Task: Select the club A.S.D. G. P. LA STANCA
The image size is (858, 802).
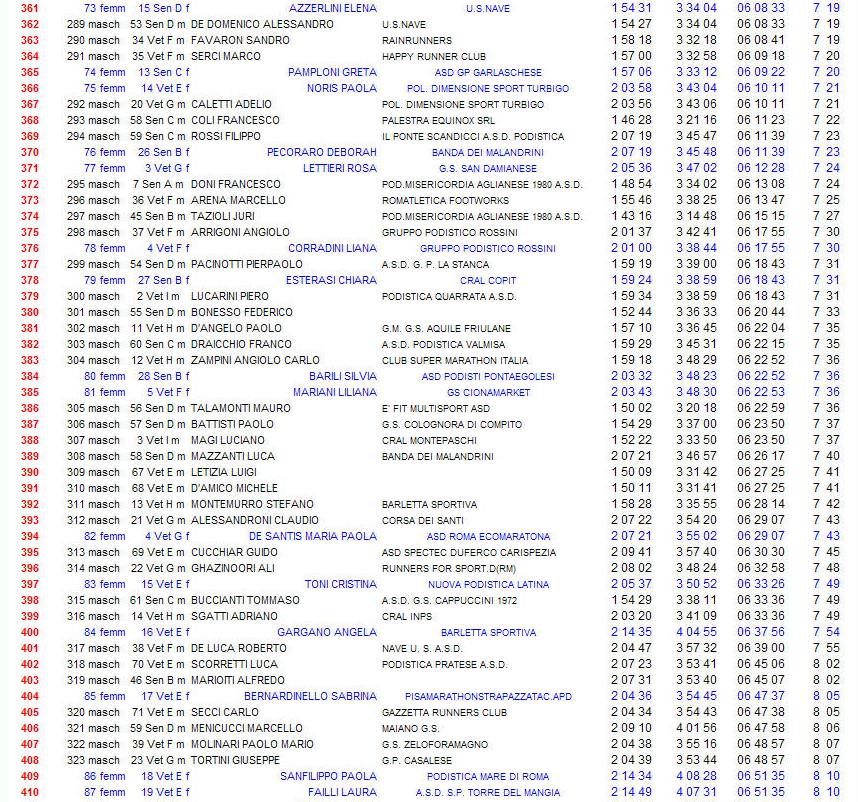Action: point(436,265)
